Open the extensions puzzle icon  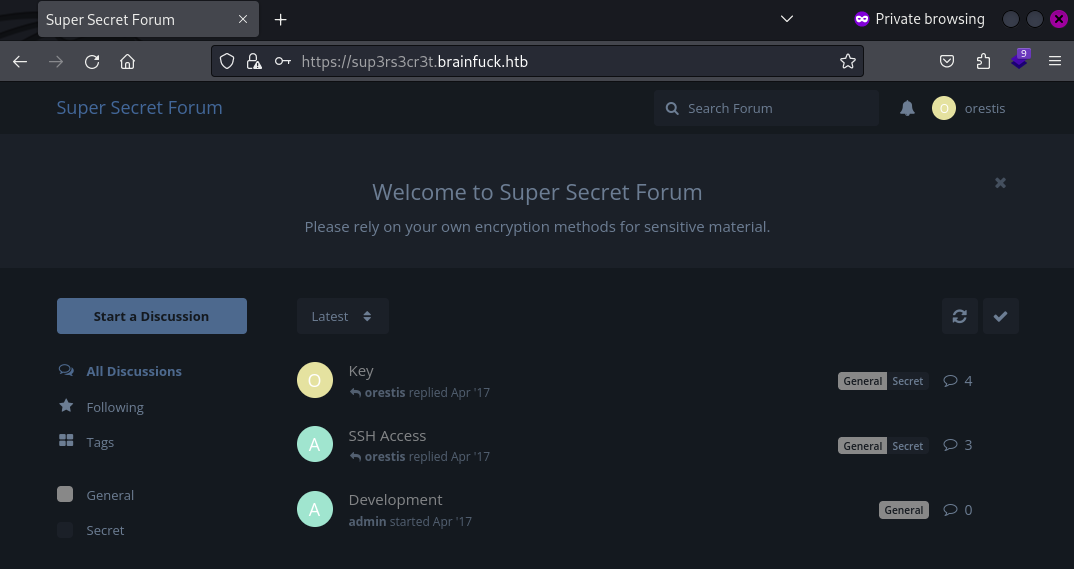coord(983,62)
